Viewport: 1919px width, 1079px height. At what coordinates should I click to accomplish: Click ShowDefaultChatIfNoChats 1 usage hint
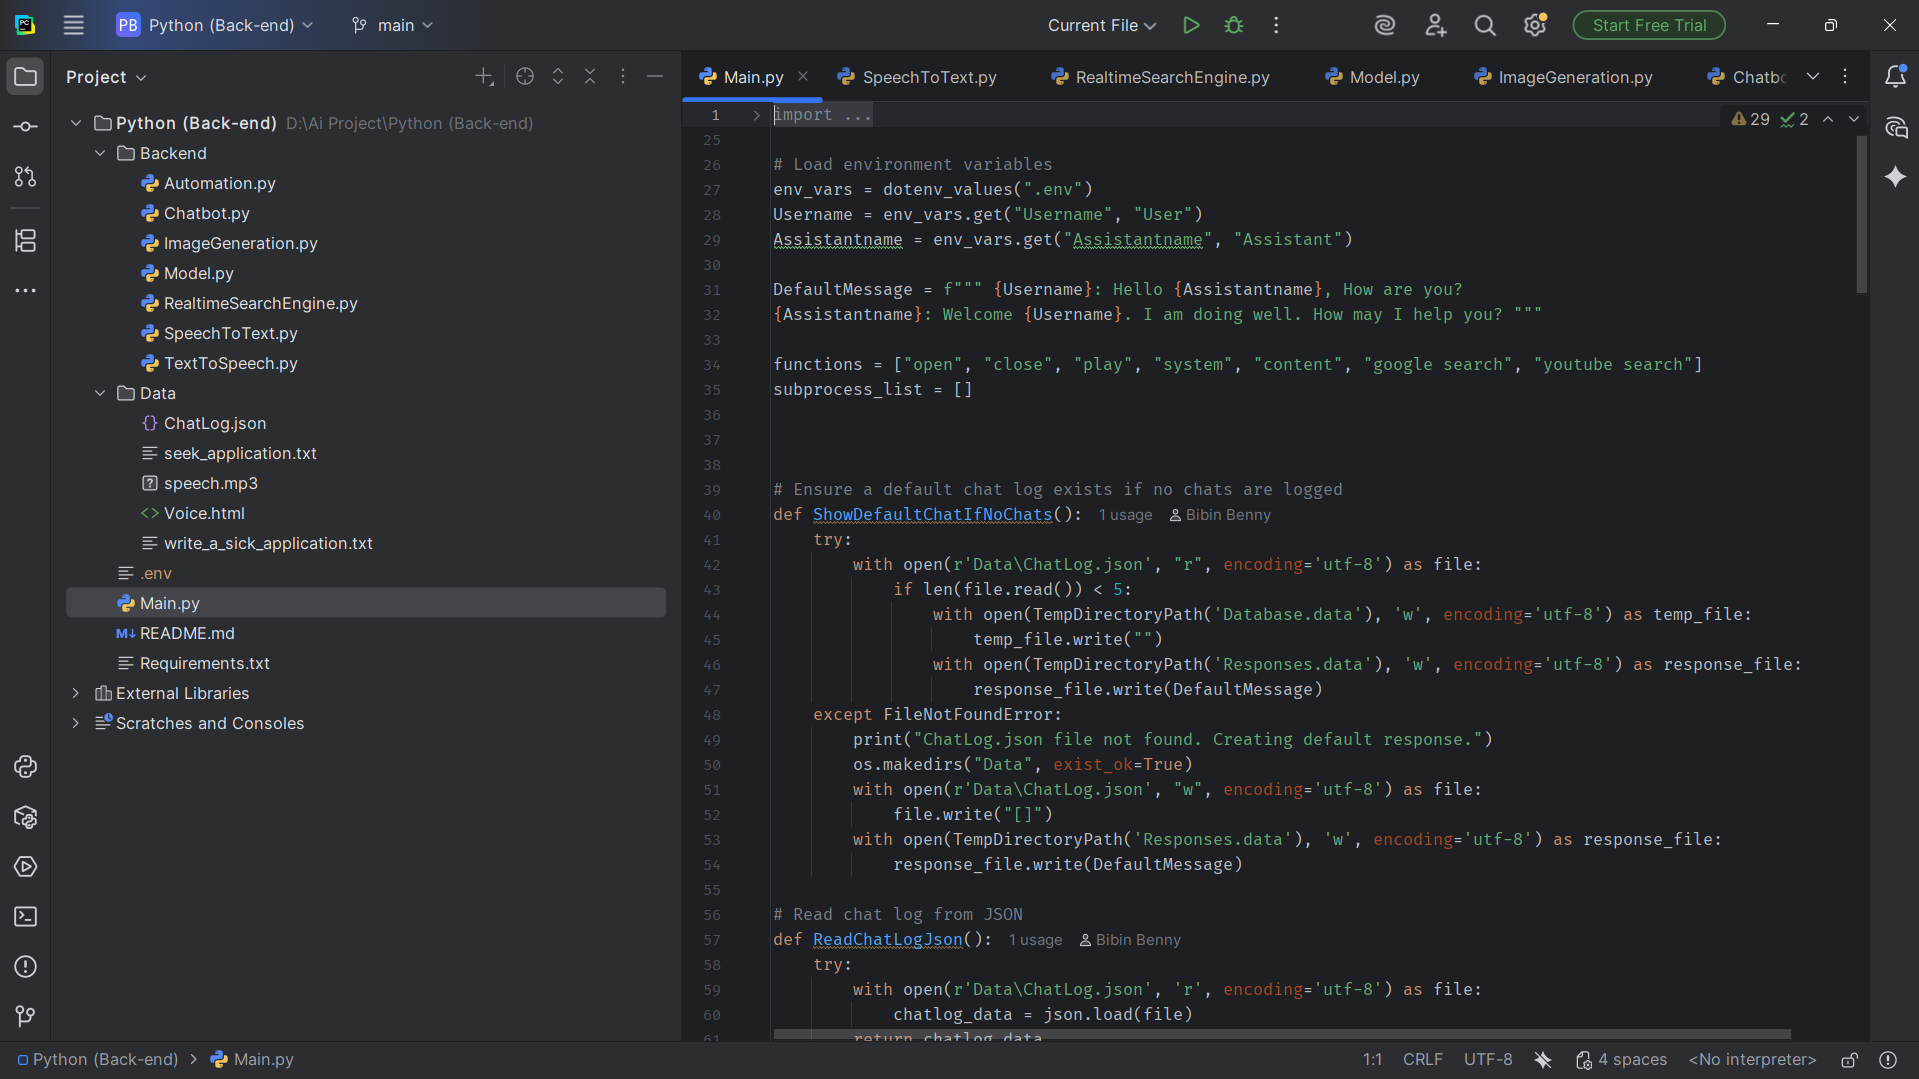click(x=1125, y=515)
